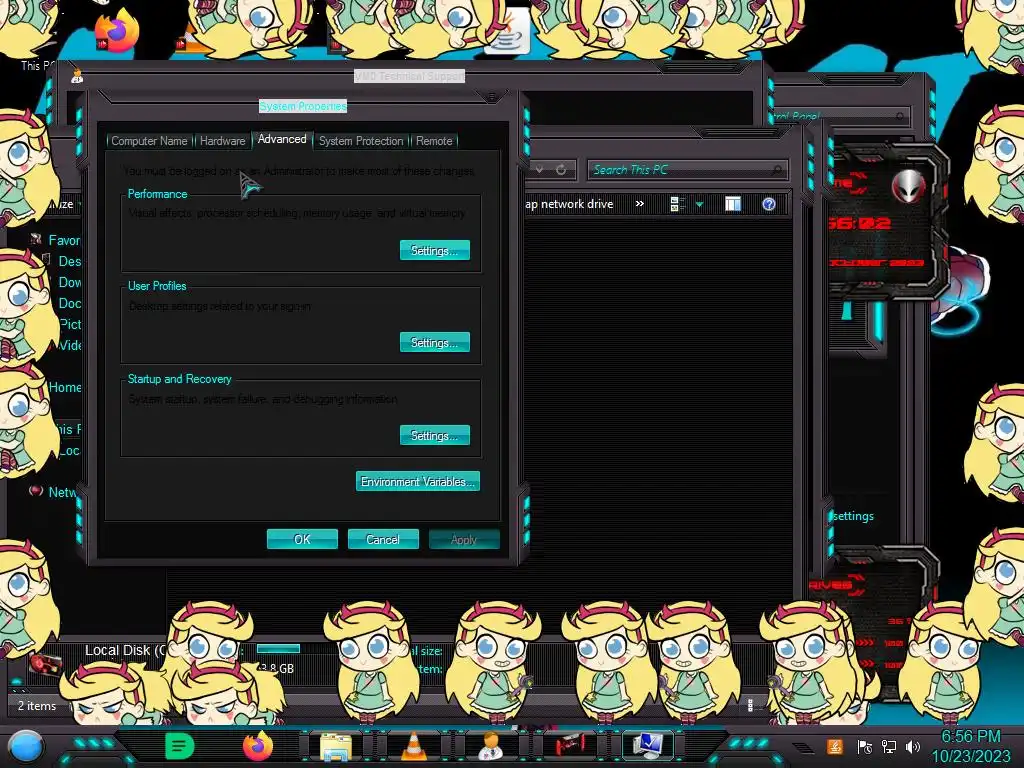1024x768 pixels.
Task: Launch Firefox from the taskbar
Action: coord(257,746)
